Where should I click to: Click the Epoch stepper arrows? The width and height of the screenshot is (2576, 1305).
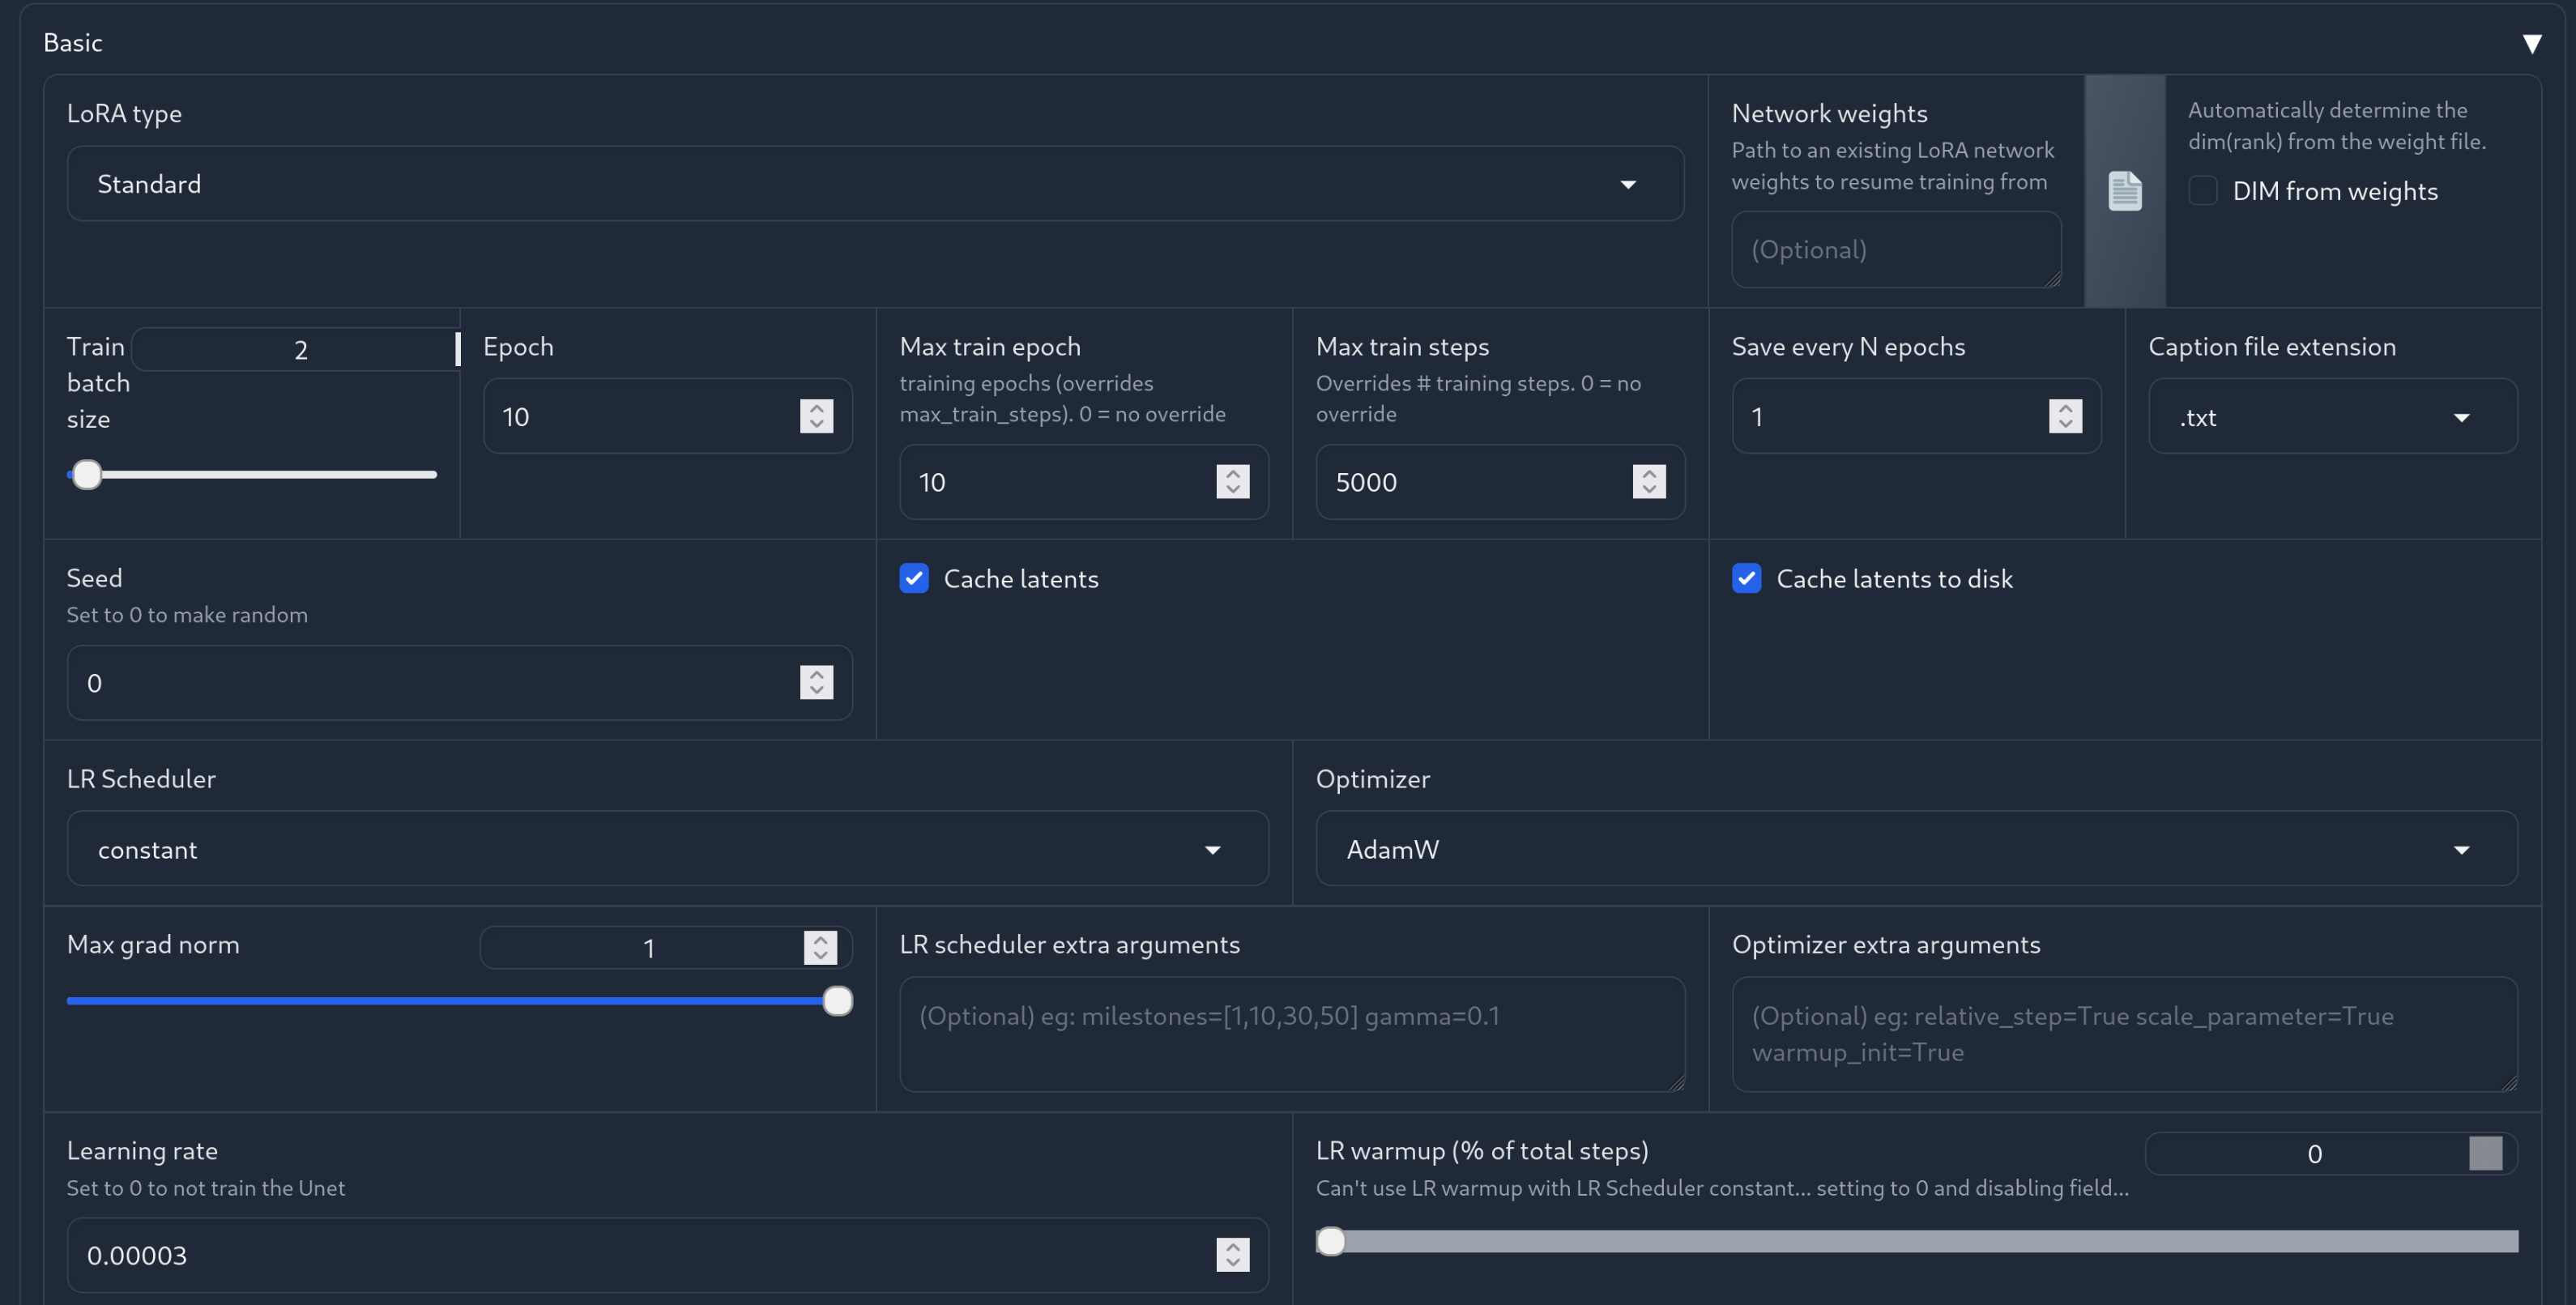pos(816,416)
